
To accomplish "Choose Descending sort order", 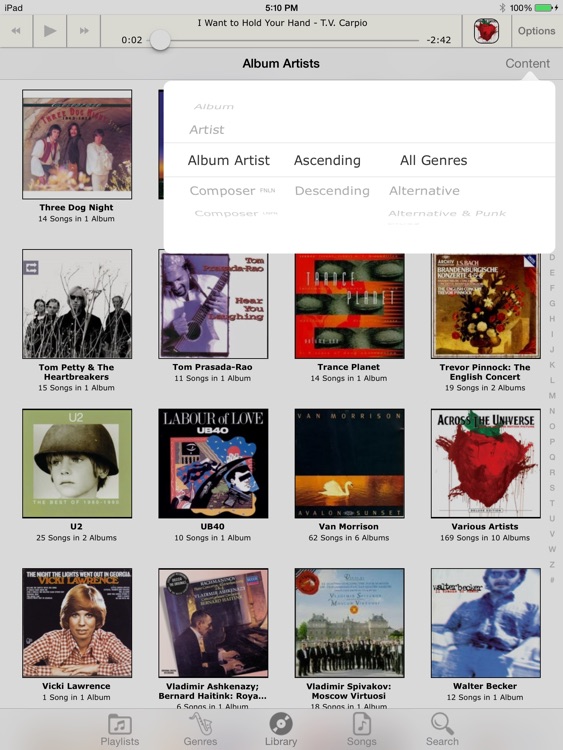I will [332, 191].
